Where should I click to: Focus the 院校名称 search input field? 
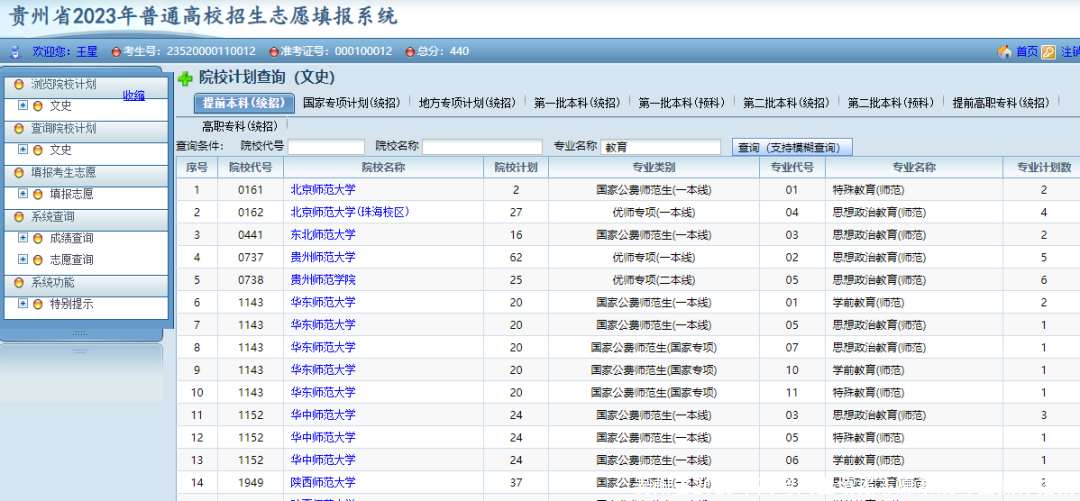[x=482, y=147]
